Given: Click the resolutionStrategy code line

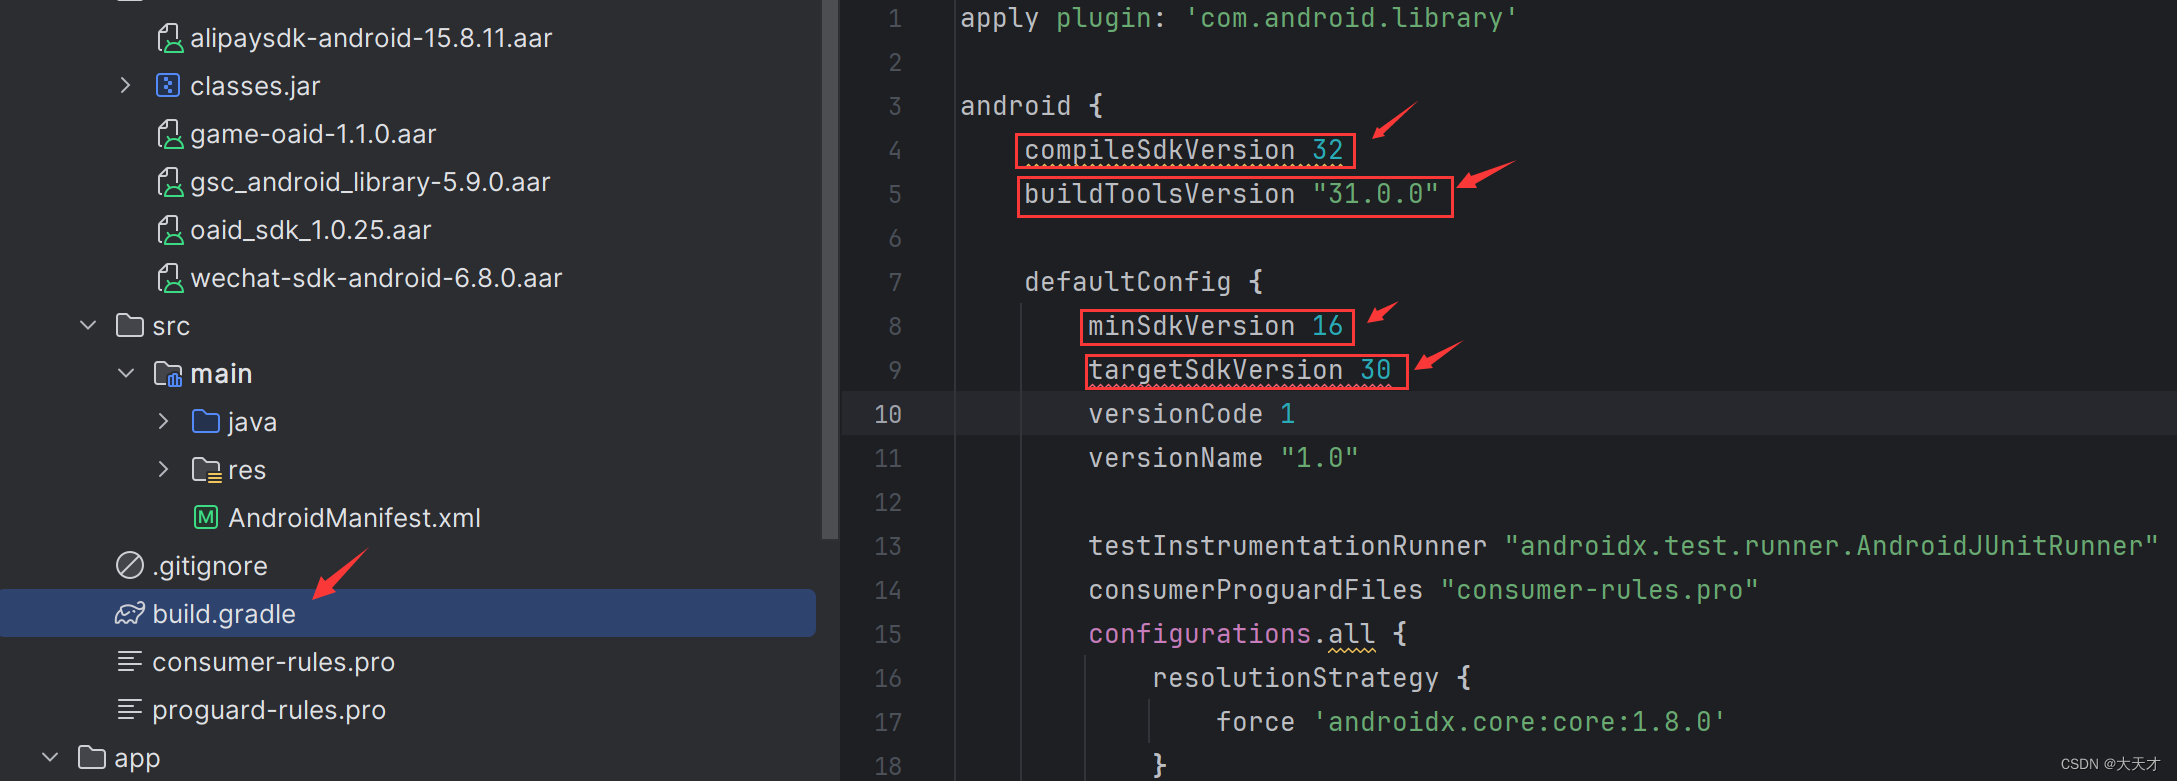Looking at the screenshot, I should 1312,678.
